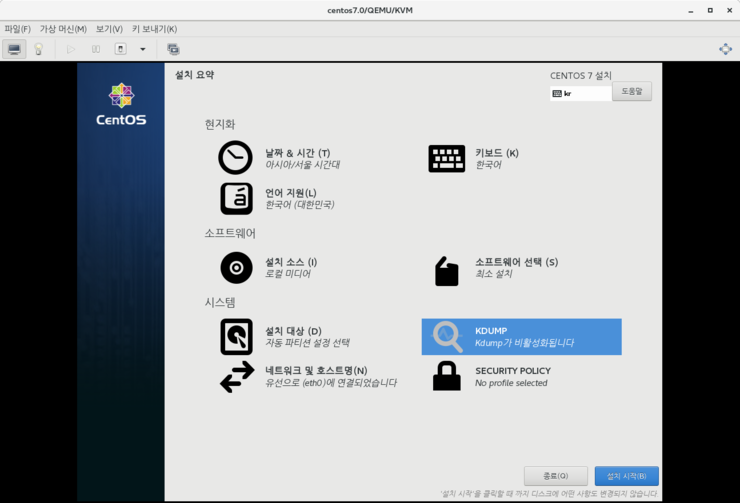Open the Date & Time clock icon
This screenshot has width=740, height=503.
[235, 158]
